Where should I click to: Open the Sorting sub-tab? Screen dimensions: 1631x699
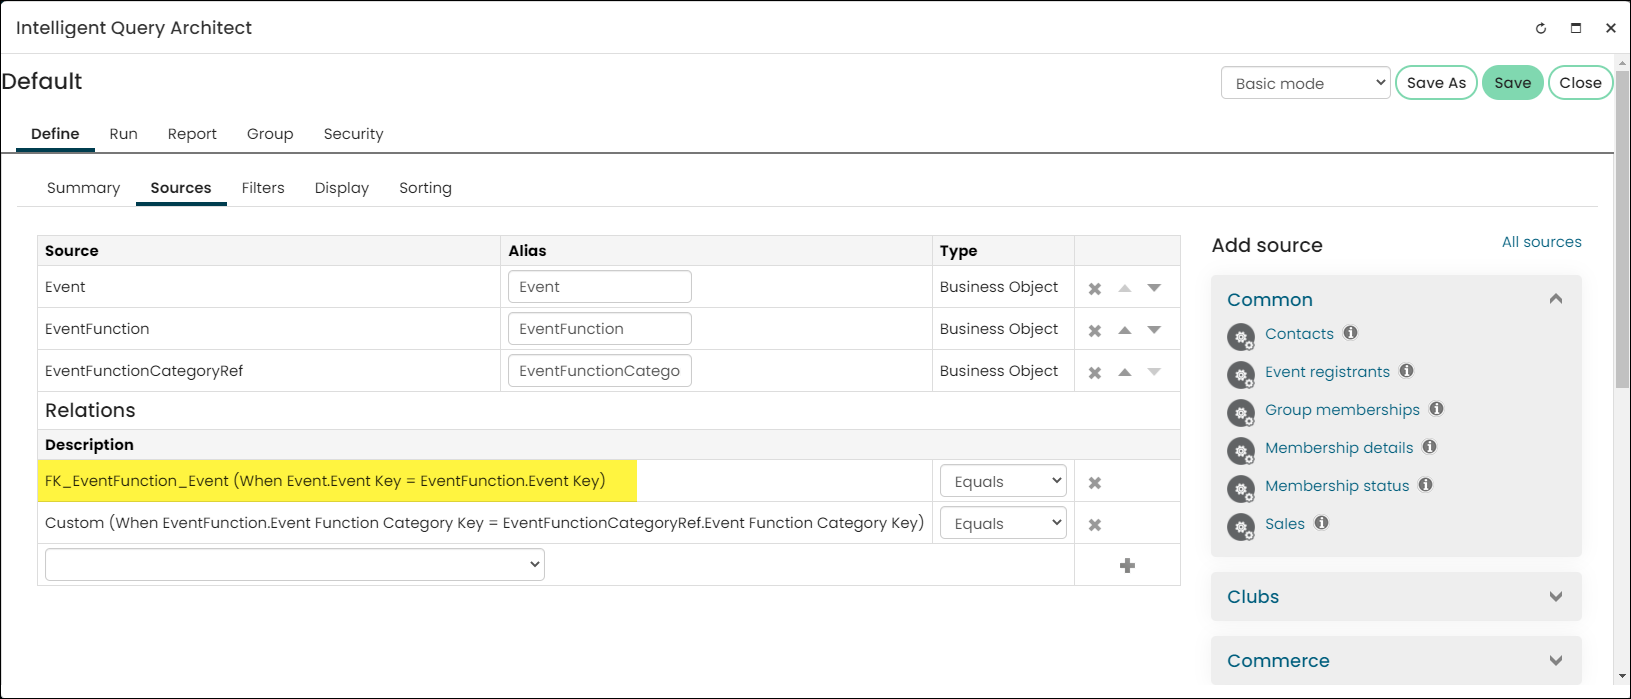point(425,188)
